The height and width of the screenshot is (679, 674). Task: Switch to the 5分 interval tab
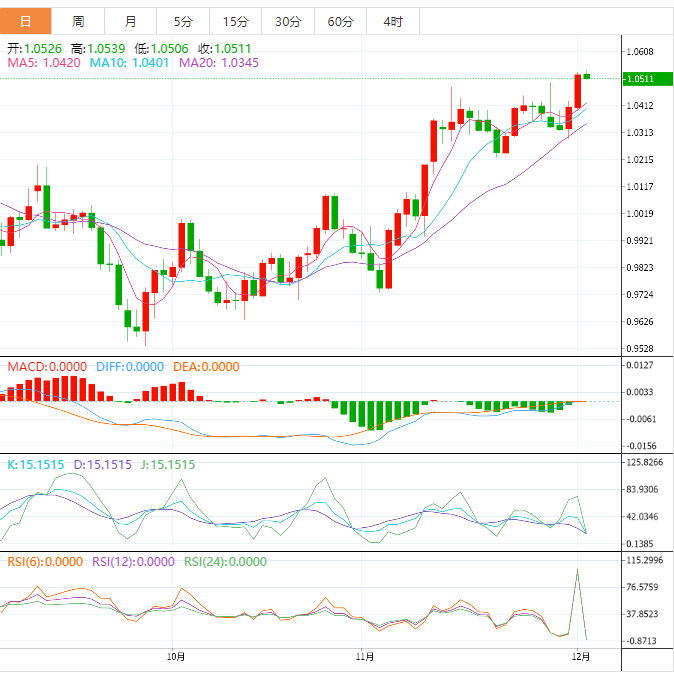(x=183, y=21)
